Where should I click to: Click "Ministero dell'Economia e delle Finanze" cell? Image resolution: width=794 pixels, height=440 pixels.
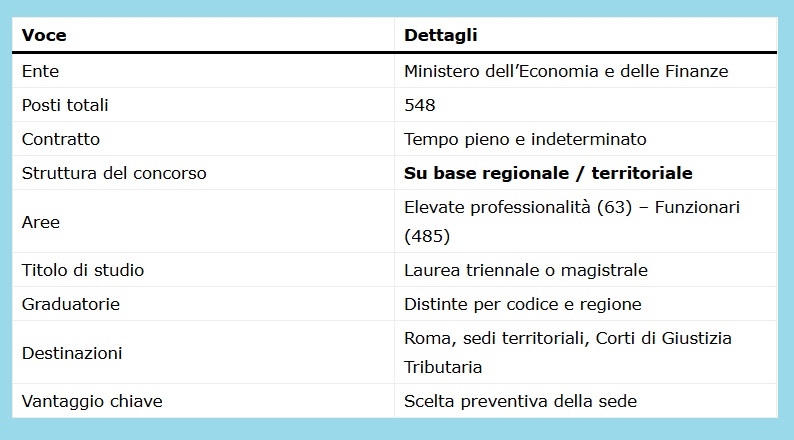point(566,71)
